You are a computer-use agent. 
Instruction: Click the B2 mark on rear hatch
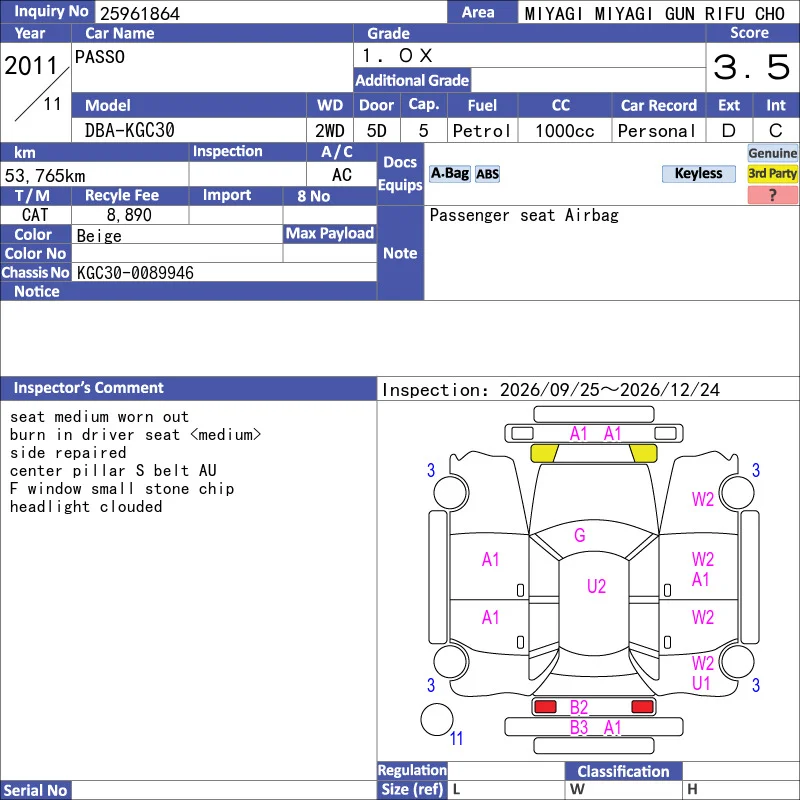tap(579, 708)
